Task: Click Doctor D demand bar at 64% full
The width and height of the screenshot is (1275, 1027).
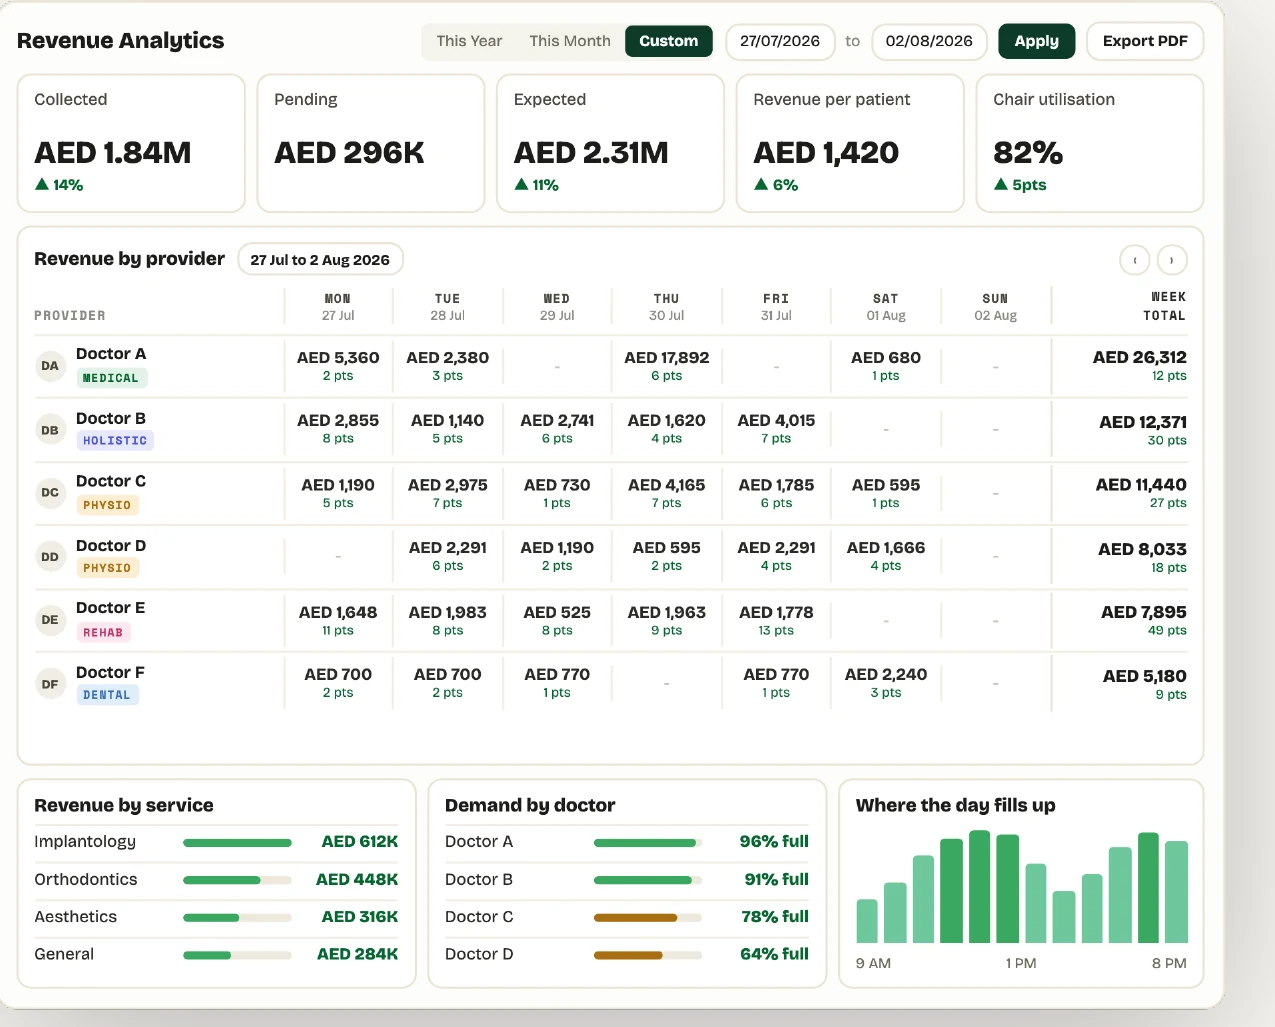Action: (648, 955)
